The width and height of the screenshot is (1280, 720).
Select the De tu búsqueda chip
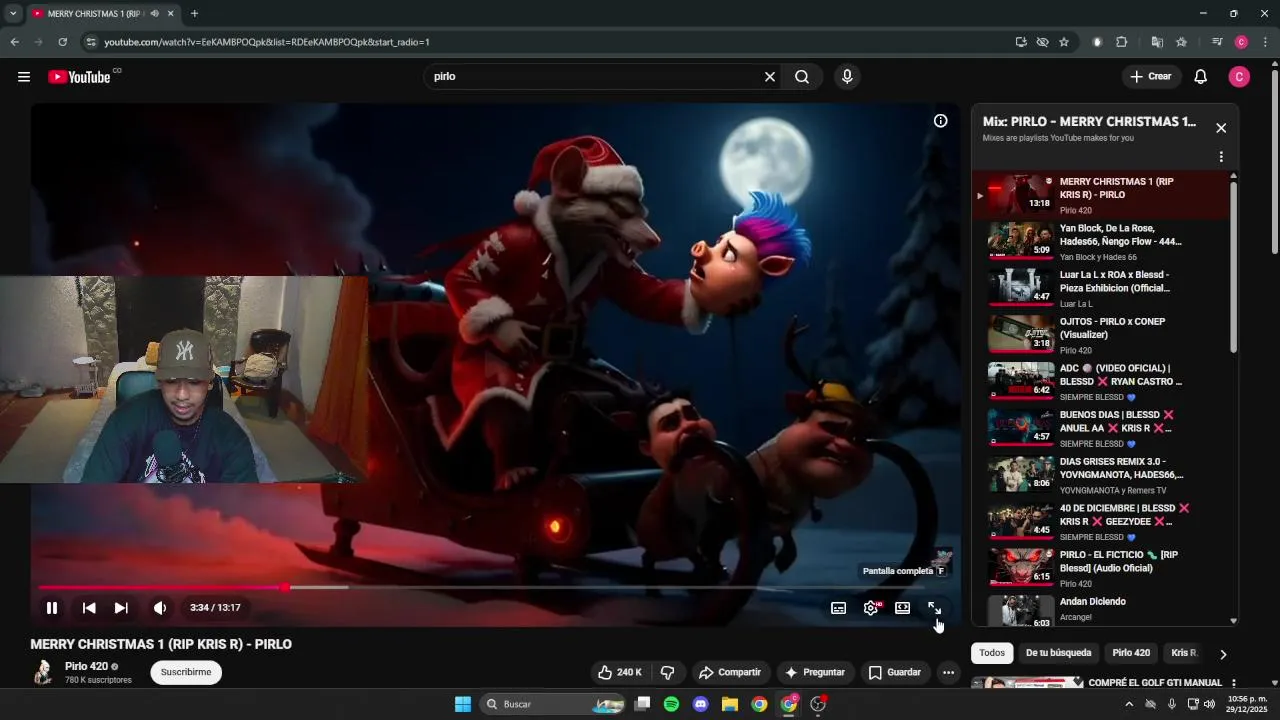point(1058,653)
